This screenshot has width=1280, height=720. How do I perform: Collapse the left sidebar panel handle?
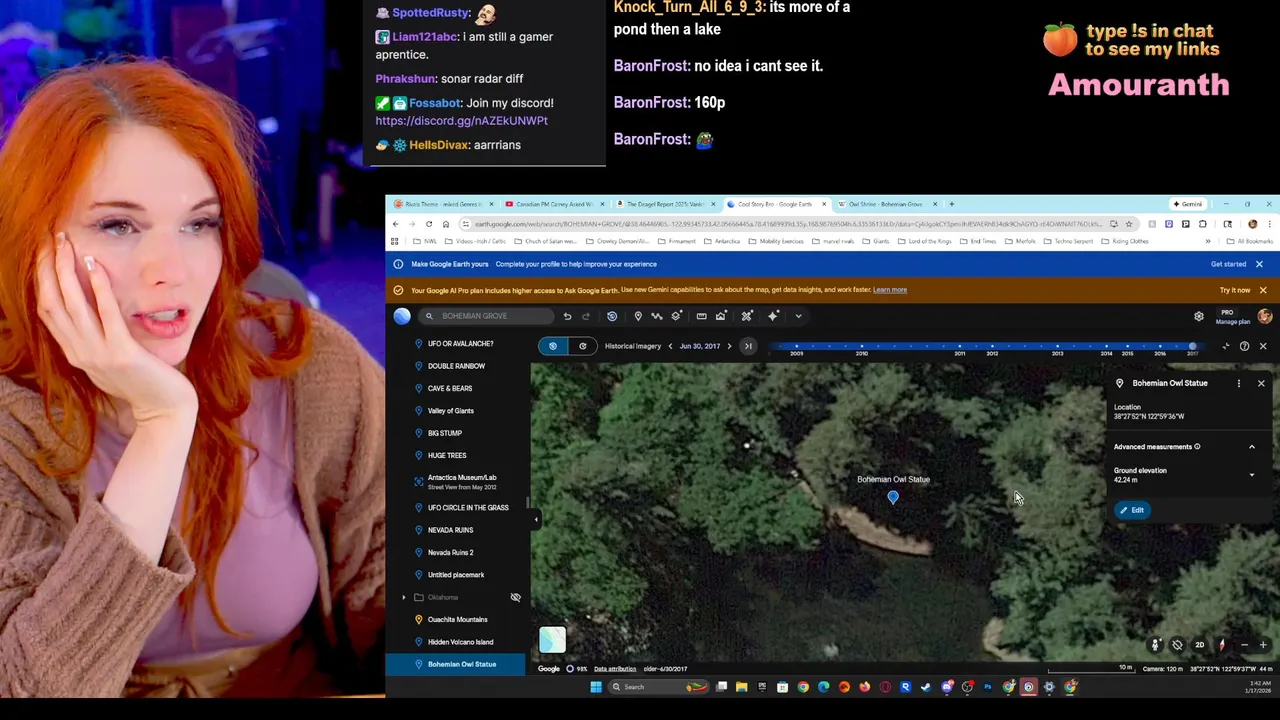[x=535, y=519]
